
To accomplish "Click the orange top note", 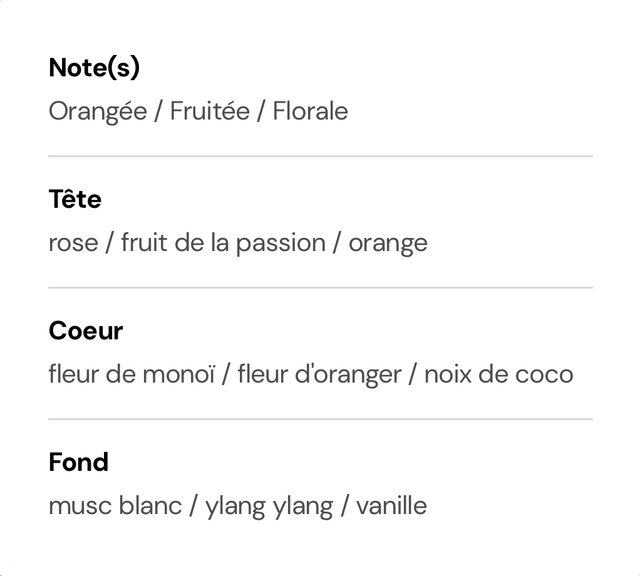I will click(x=388, y=245).
